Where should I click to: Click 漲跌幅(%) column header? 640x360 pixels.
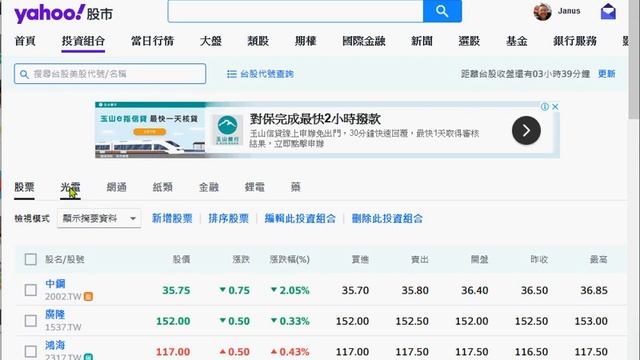[289, 259]
